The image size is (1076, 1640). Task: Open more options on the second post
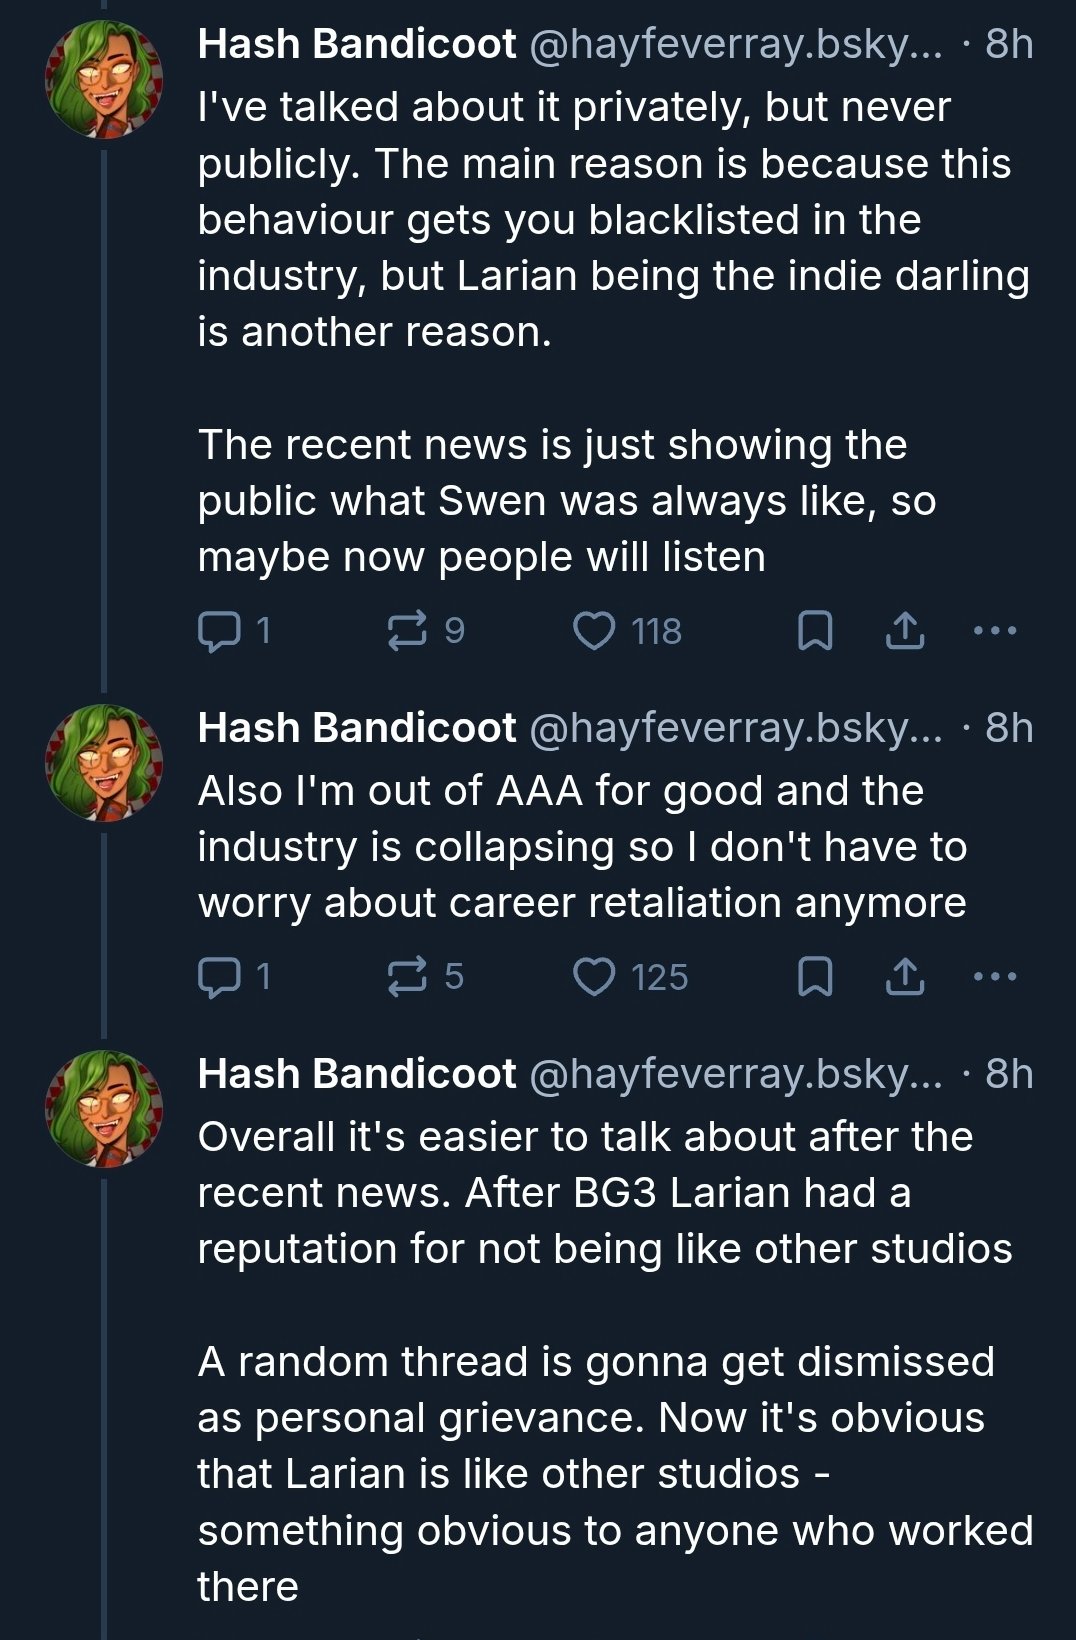point(995,977)
